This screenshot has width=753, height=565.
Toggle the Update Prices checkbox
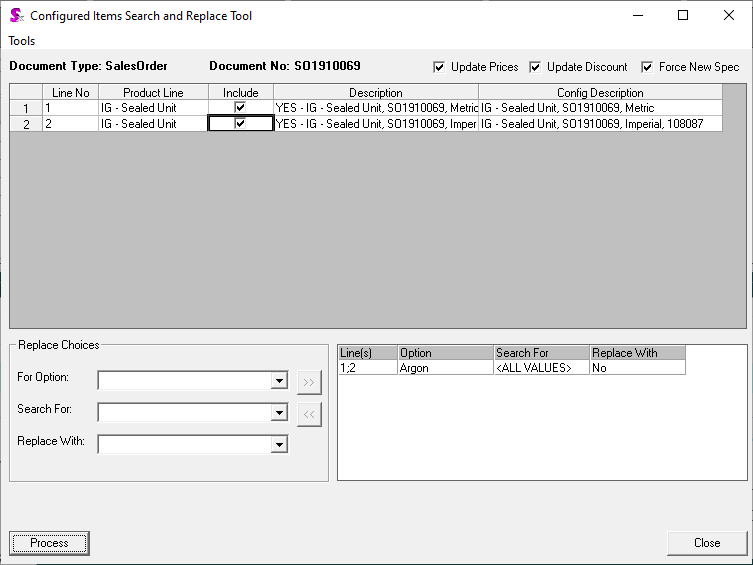point(439,67)
